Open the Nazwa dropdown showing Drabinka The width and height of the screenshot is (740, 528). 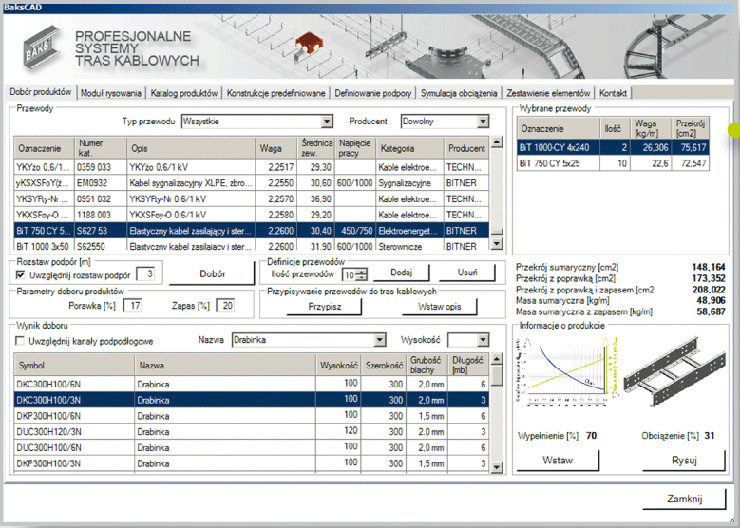(x=380, y=340)
